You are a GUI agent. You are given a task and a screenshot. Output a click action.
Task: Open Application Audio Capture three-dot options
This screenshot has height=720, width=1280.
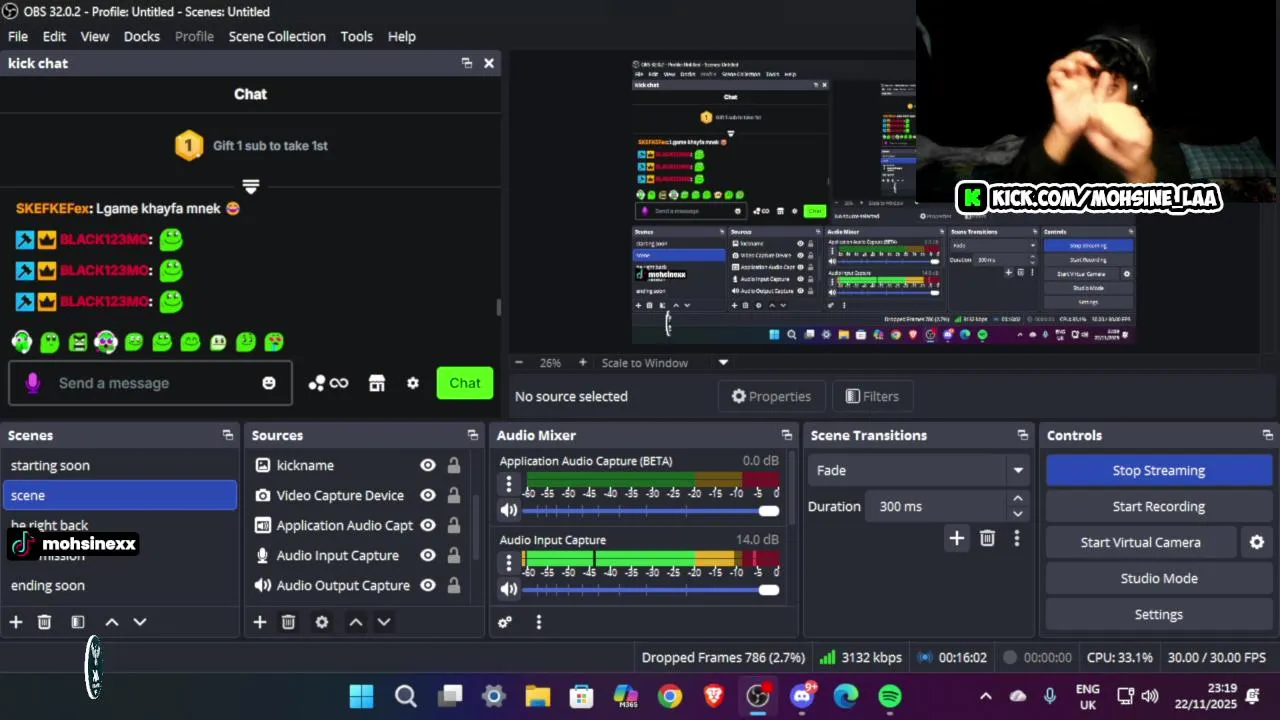point(509,485)
